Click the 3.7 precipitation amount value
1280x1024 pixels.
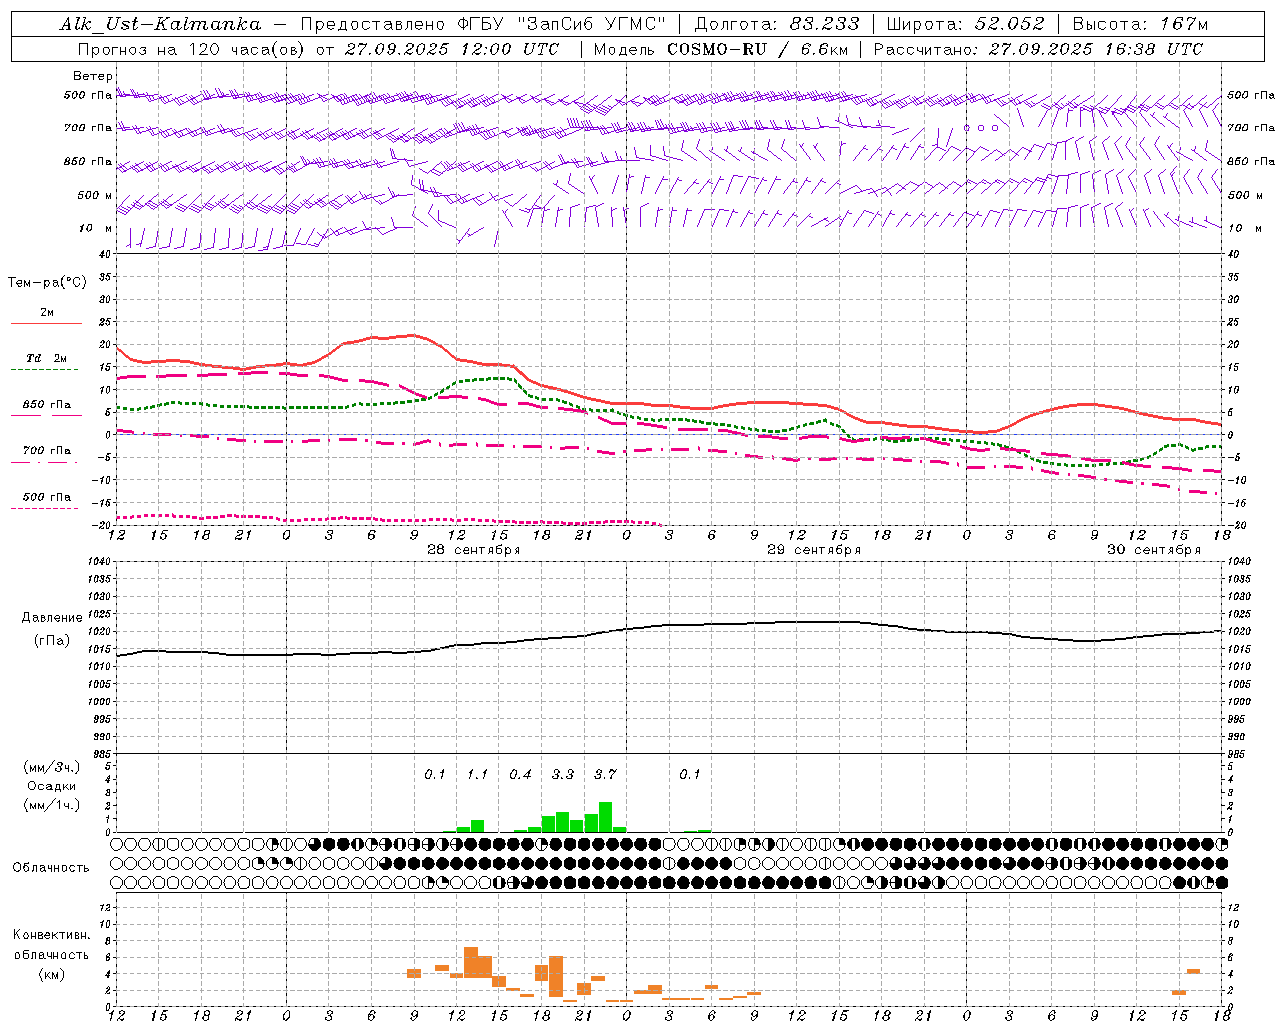(605, 774)
